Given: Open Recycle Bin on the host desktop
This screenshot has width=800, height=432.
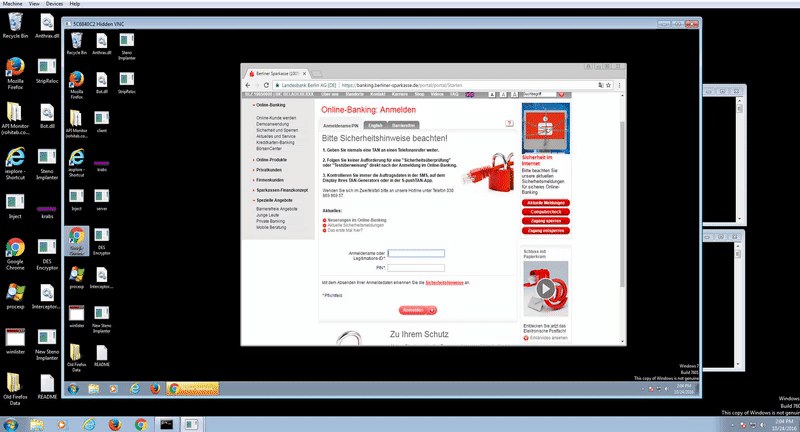Looking at the screenshot, I should (x=15, y=26).
